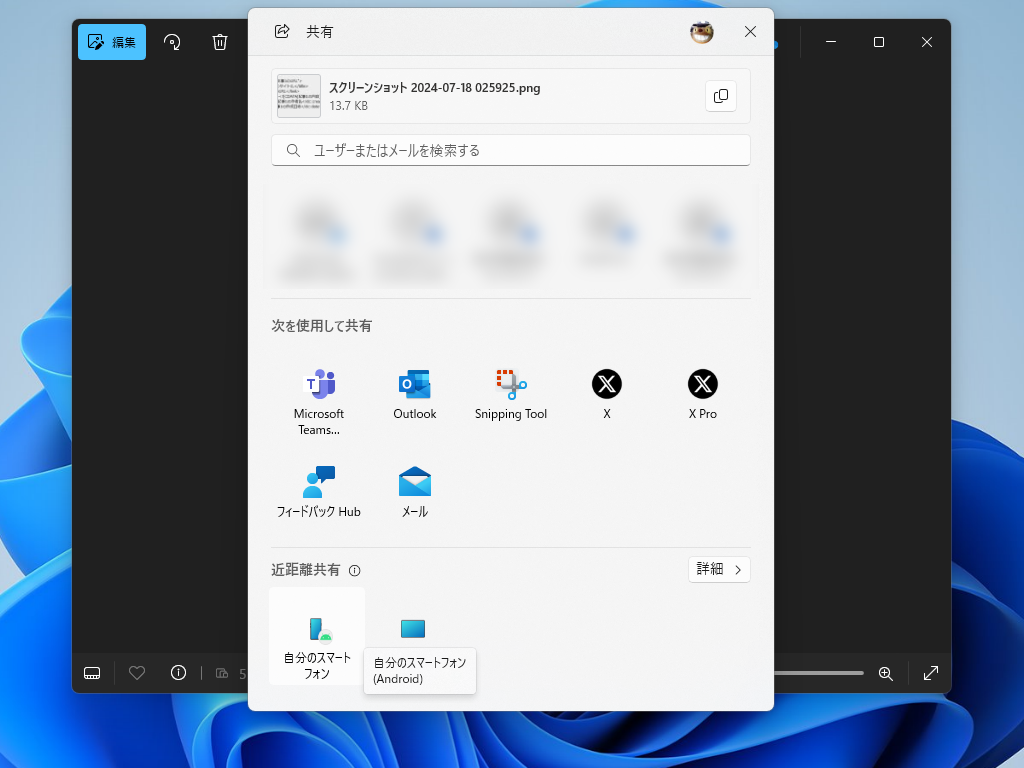Select the blue monitor nearby device
1024x768 pixels.
coord(413,629)
